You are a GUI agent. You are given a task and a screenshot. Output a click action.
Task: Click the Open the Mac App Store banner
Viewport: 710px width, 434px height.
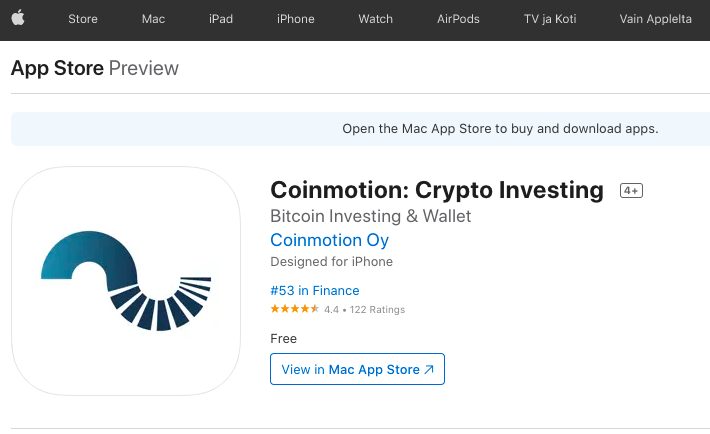360,129
